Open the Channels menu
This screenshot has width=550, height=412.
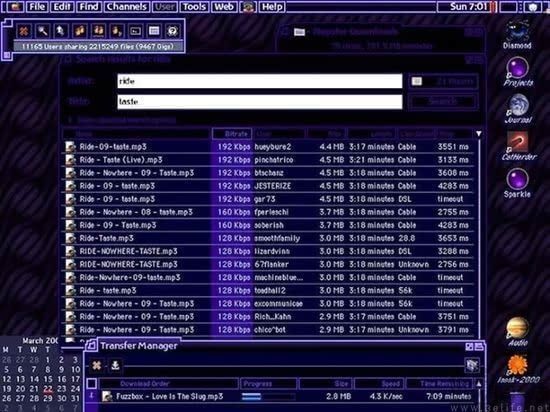coord(127,7)
